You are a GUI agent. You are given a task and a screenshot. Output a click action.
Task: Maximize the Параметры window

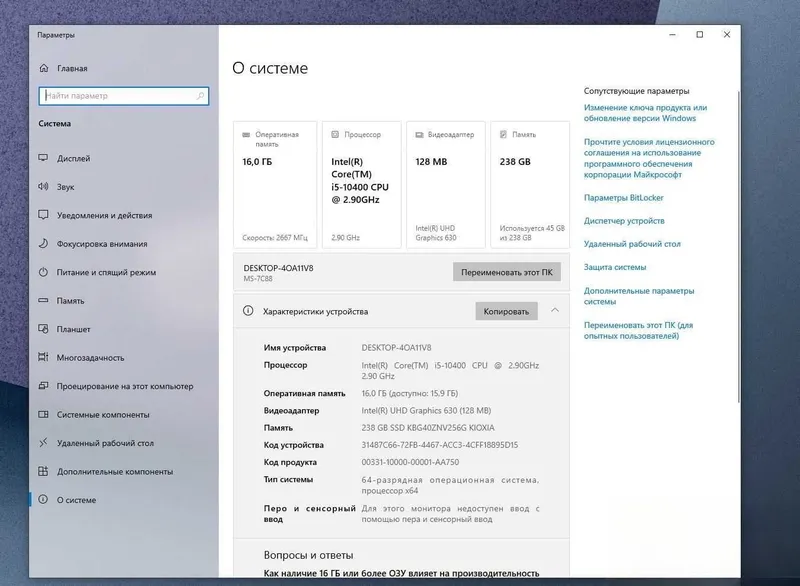(699, 35)
